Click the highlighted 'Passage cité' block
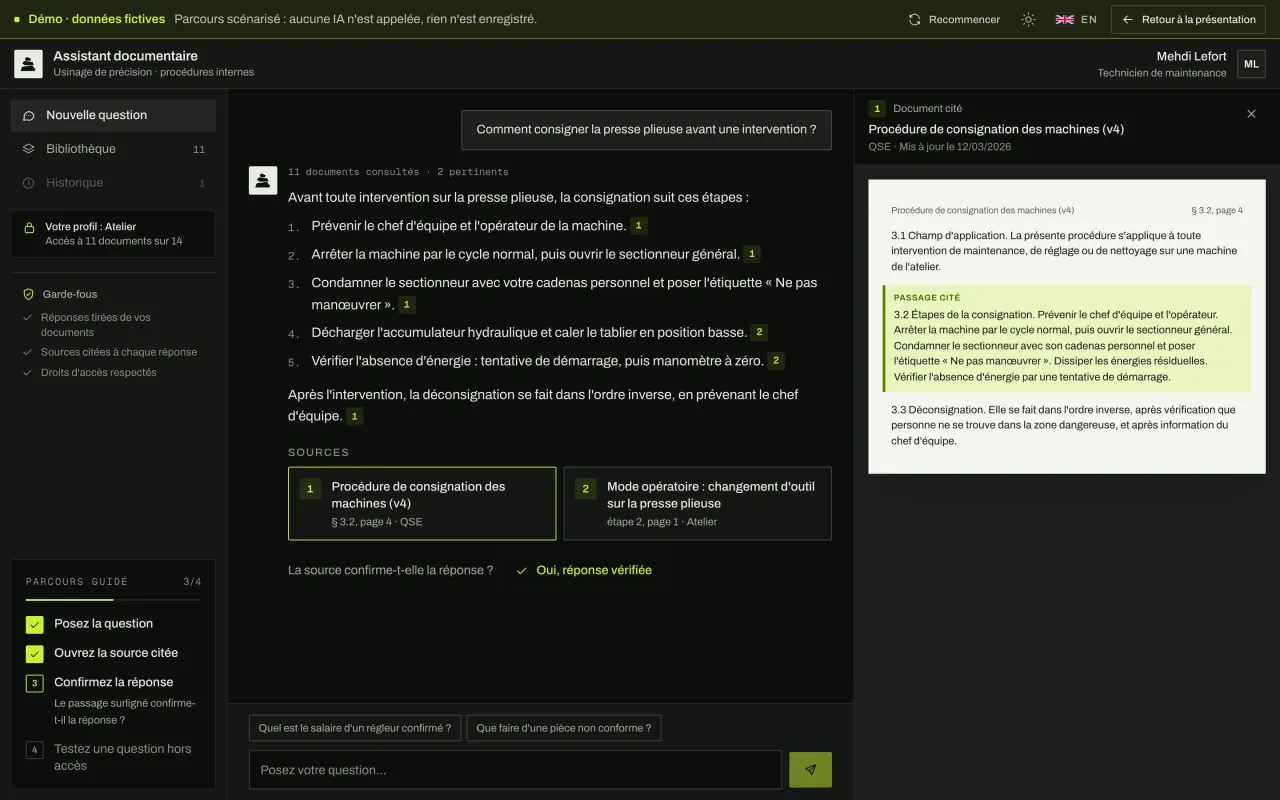Screen dimensions: 1280x800 (x=1067, y=339)
